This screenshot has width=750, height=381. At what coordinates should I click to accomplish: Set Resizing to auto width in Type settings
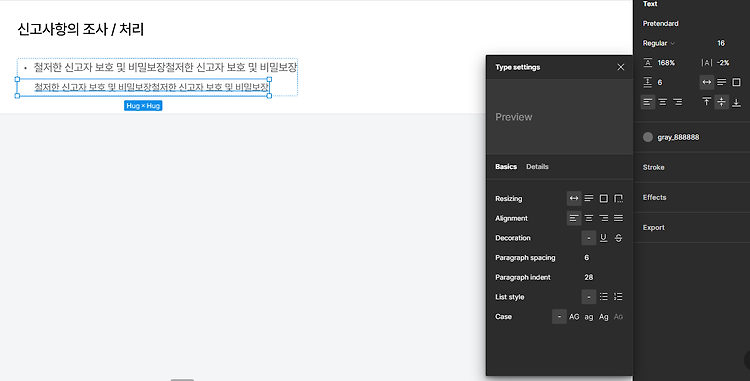pos(574,198)
